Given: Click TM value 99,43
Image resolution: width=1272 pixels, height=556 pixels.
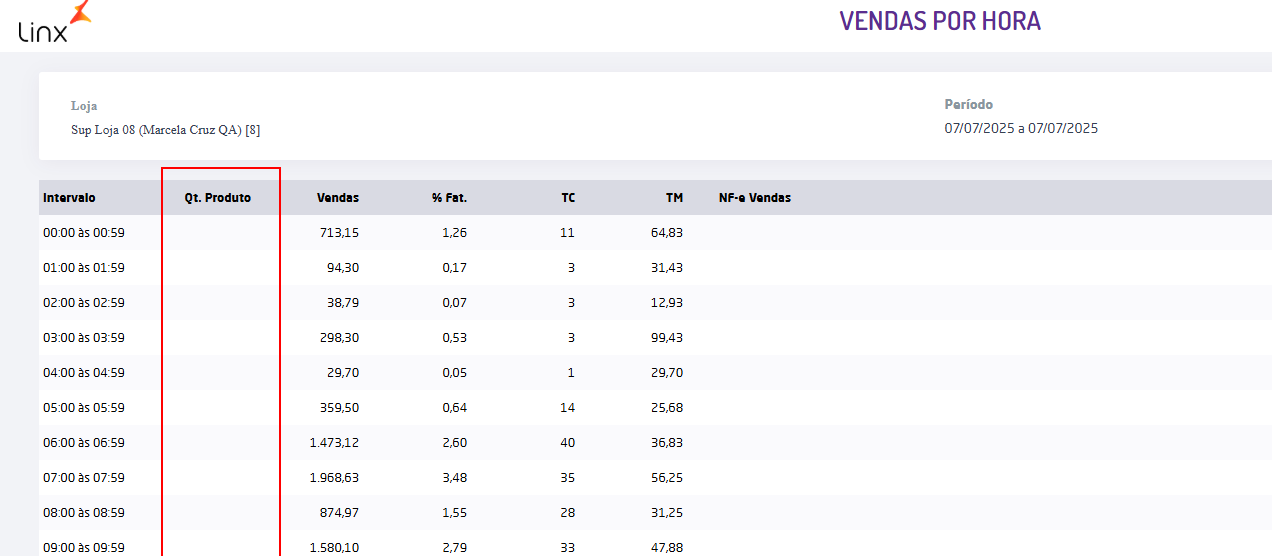Looking at the screenshot, I should pyautogui.click(x=667, y=338).
